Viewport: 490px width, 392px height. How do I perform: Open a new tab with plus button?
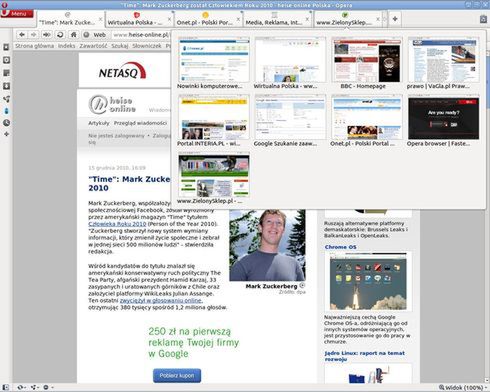coord(395,19)
